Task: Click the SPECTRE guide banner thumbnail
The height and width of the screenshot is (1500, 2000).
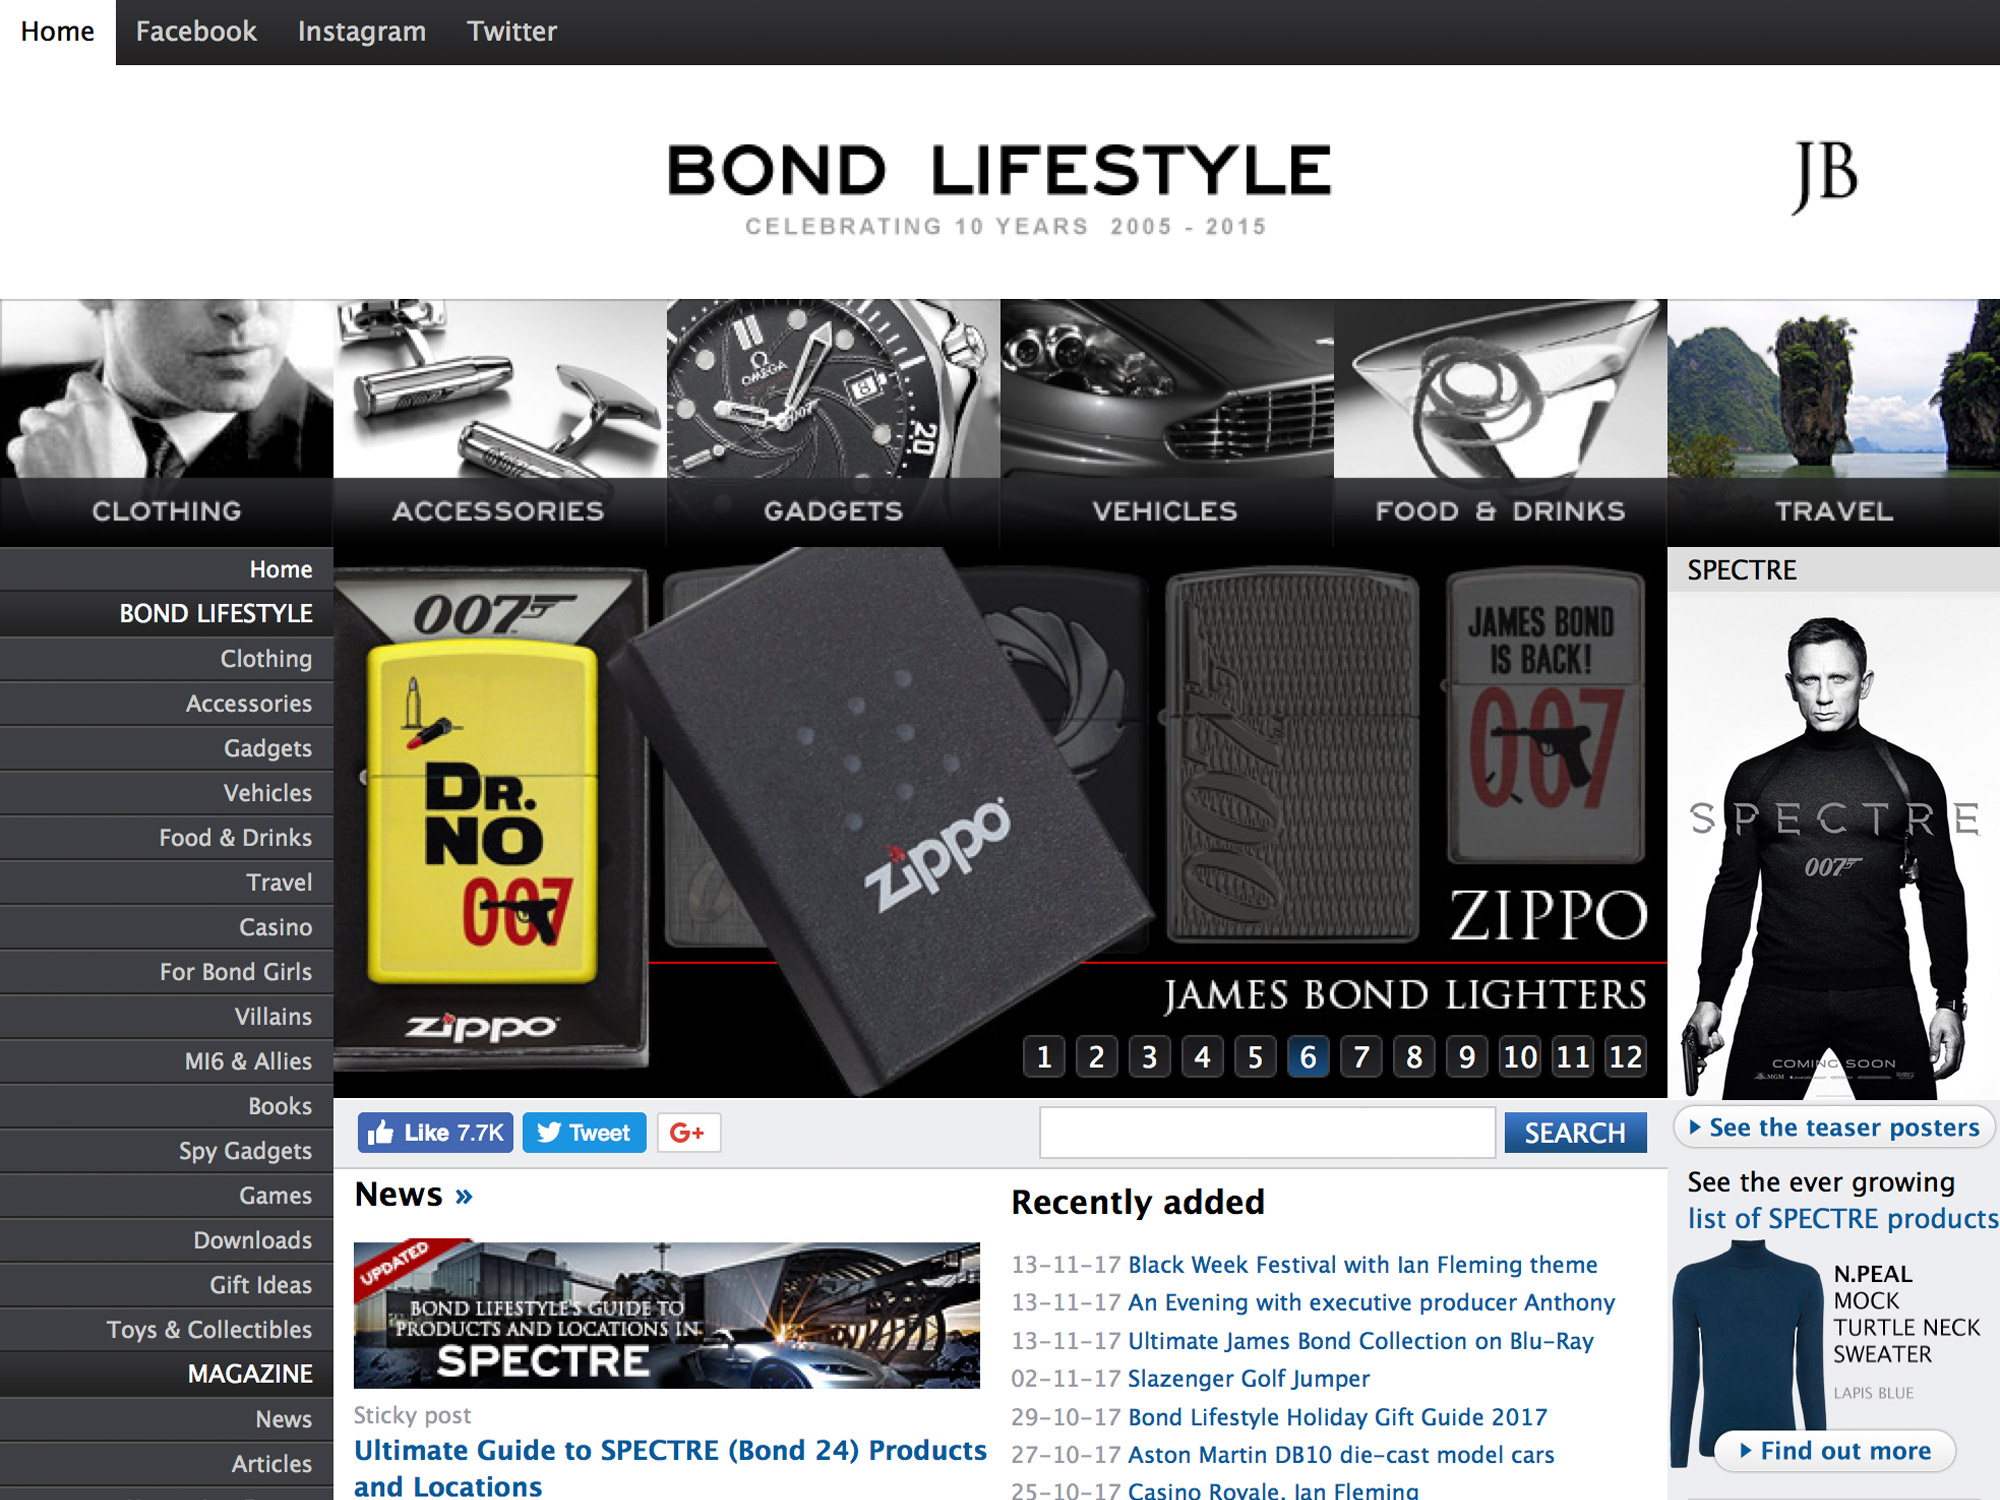Action: pos(667,1315)
